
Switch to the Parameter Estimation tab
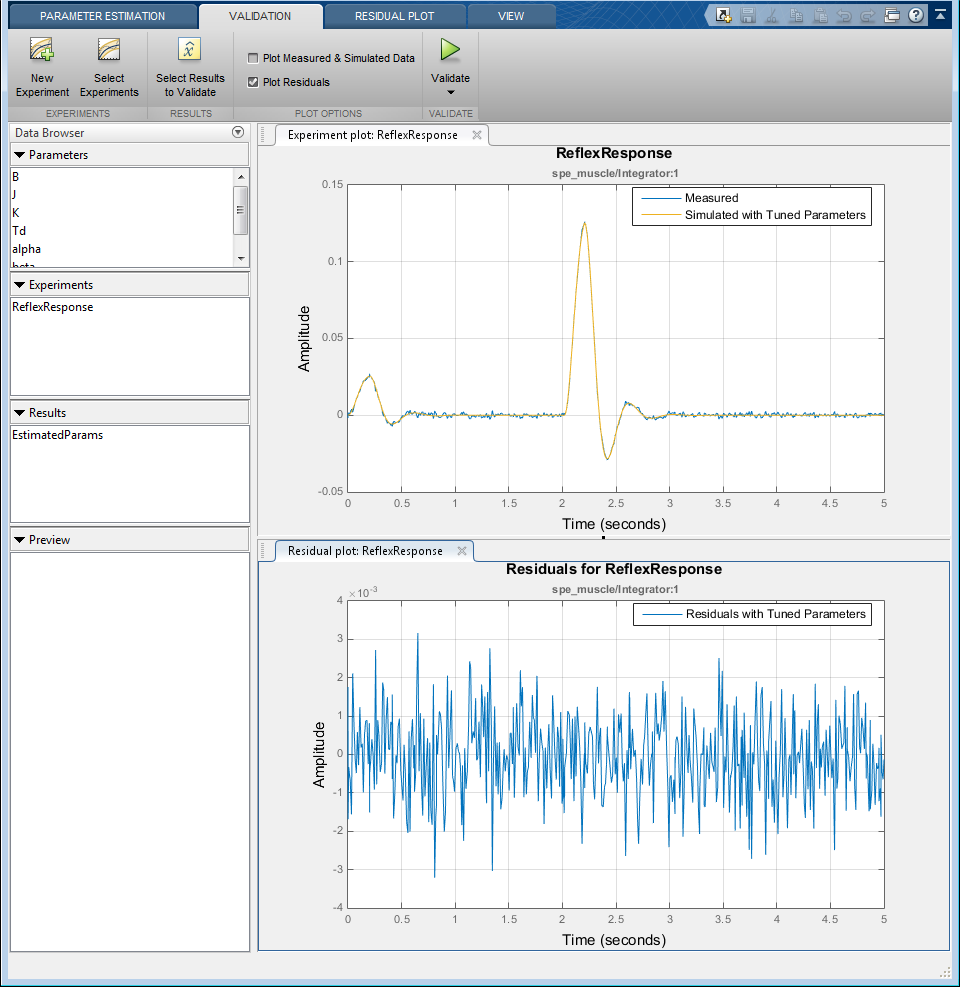tap(102, 16)
